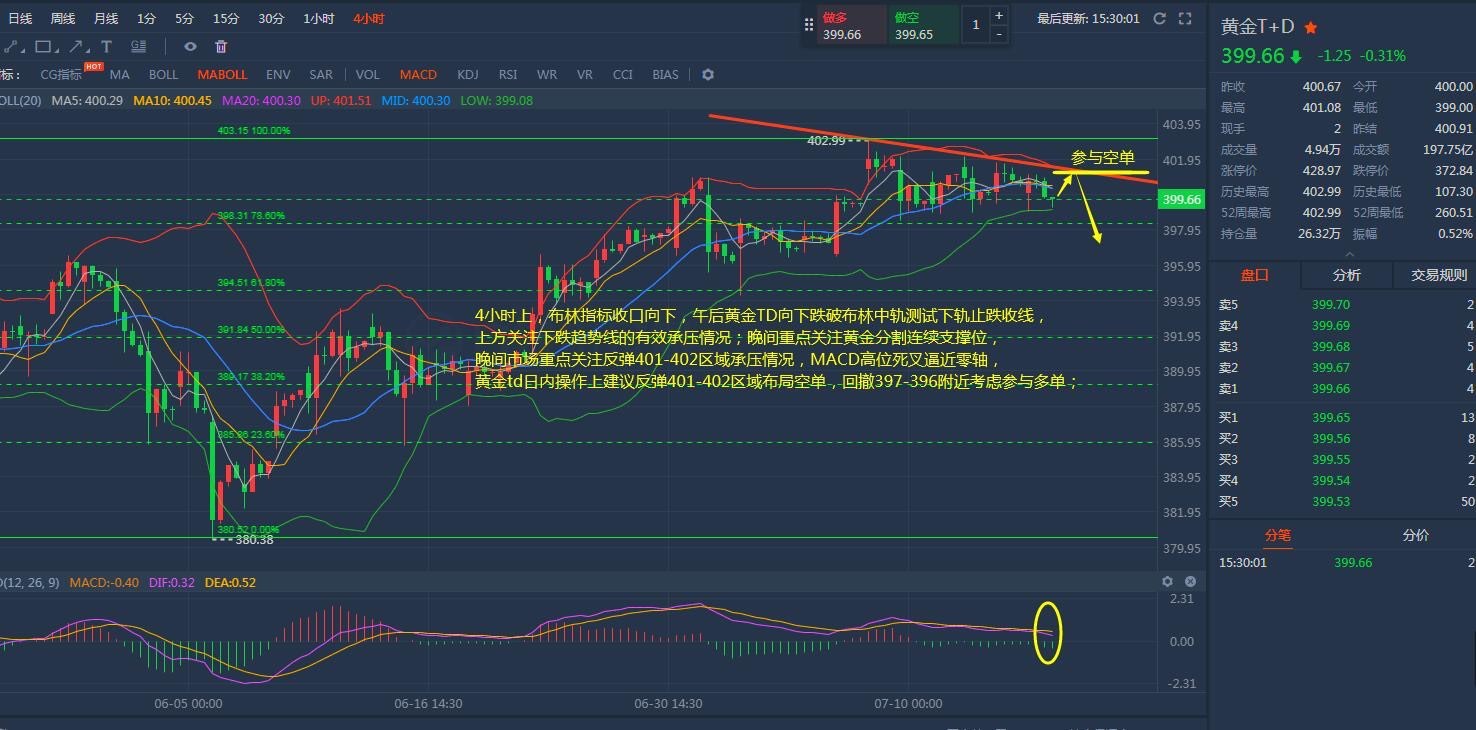Refresh chart data
Screen dimensions: 1476x730
point(1160,18)
